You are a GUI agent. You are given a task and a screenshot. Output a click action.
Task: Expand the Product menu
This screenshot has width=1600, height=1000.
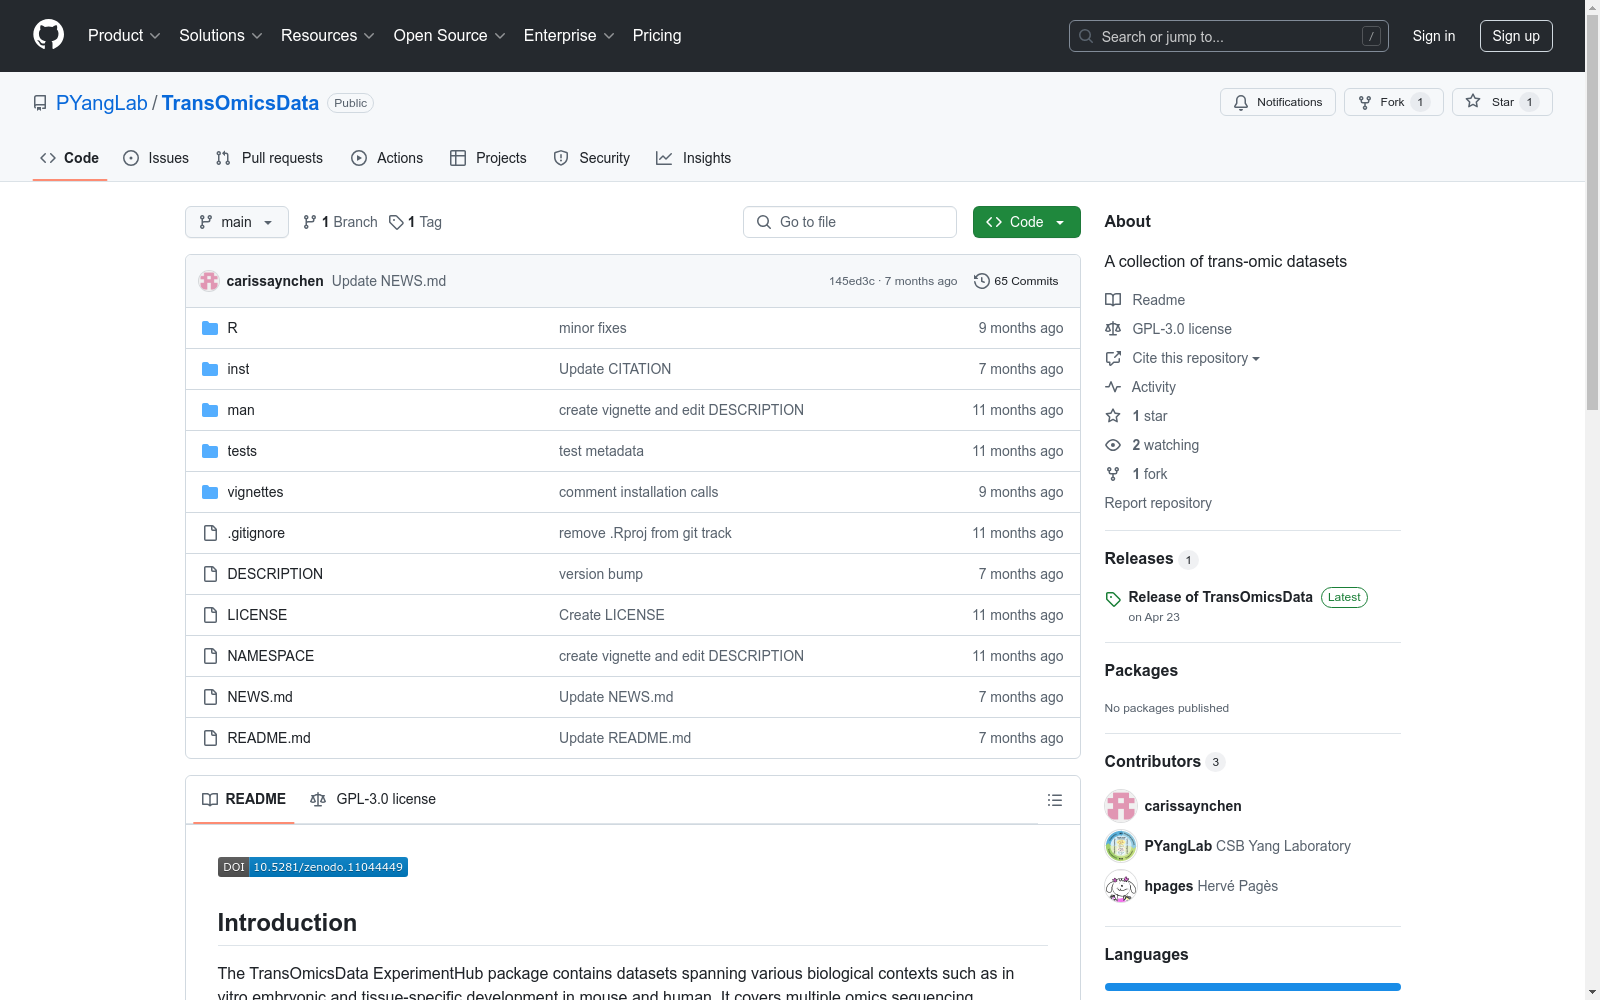(124, 36)
